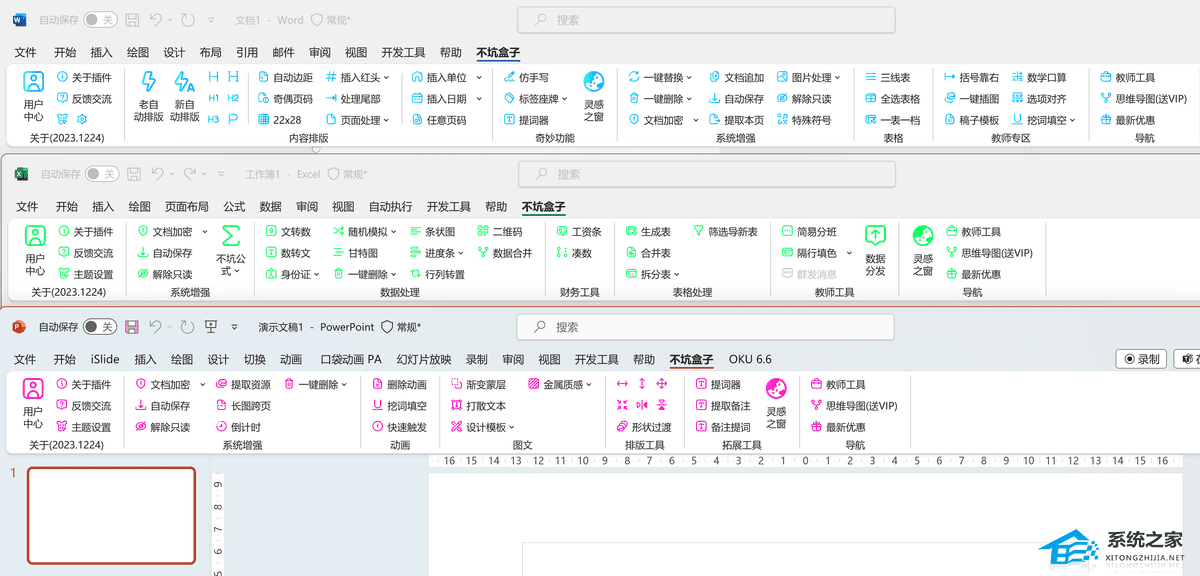Expand 挖词填空 dropdown in Word
This screenshot has width=1200, height=576.
(x=1073, y=119)
